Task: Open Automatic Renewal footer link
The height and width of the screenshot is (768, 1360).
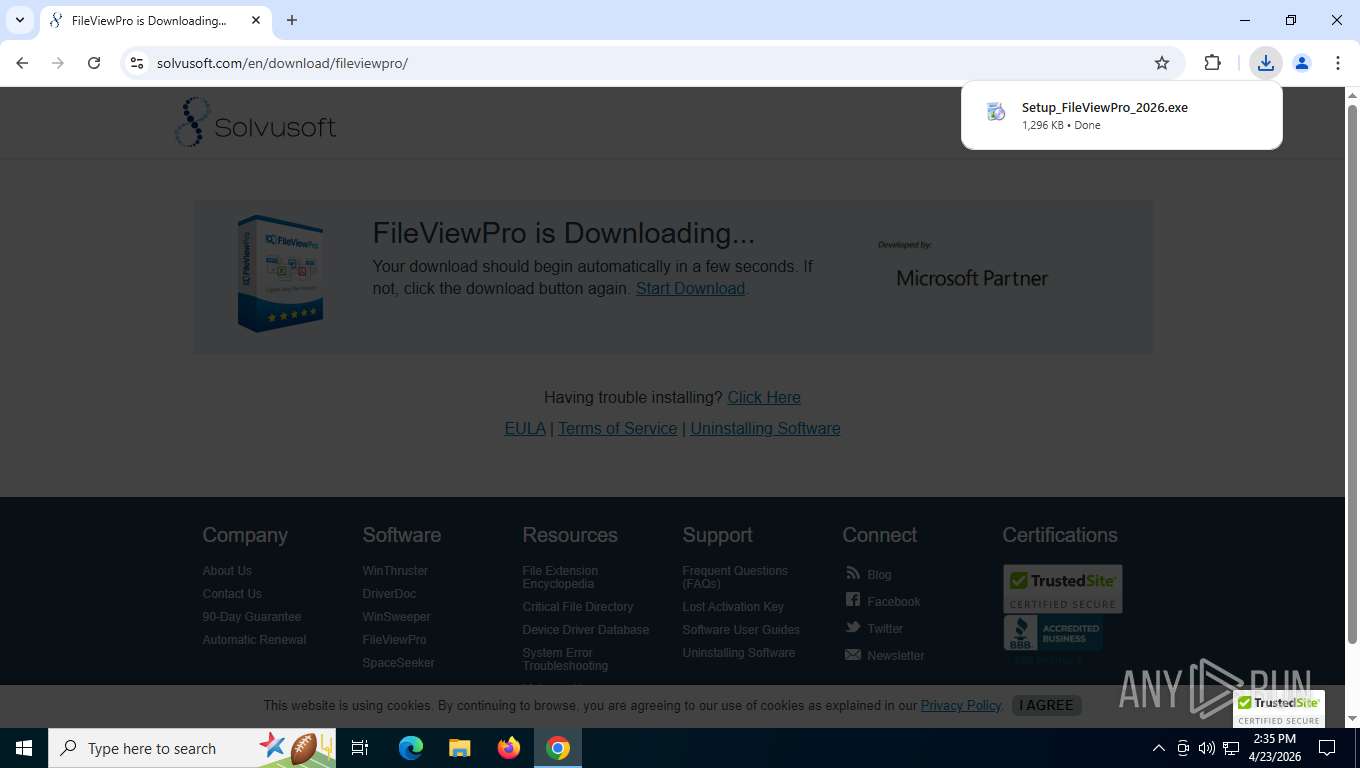Action: pyautogui.click(x=254, y=640)
